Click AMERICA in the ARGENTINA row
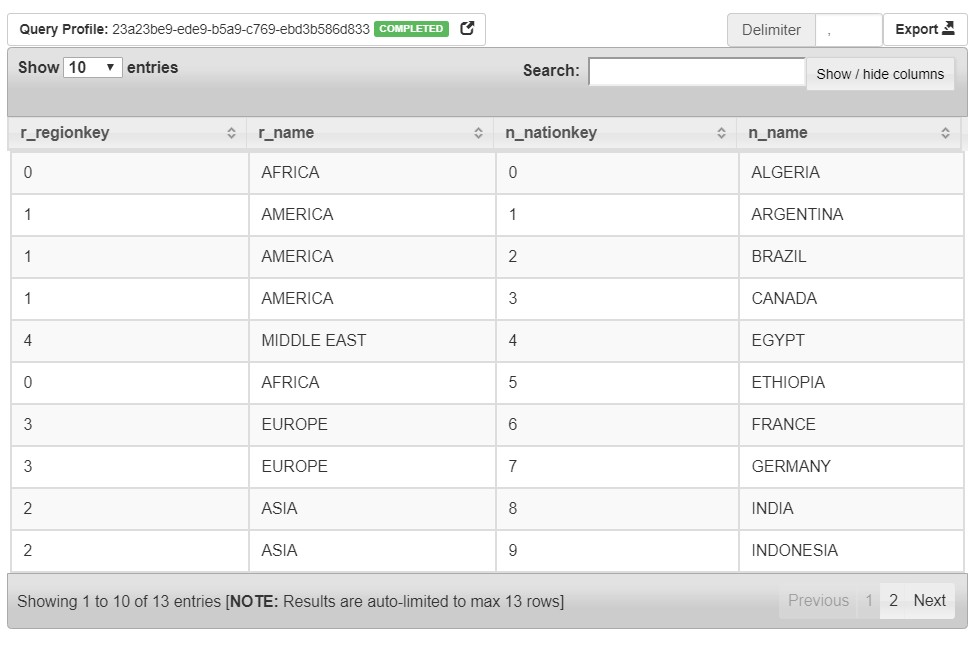Viewport: 972px width, 648px height. click(x=372, y=215)
